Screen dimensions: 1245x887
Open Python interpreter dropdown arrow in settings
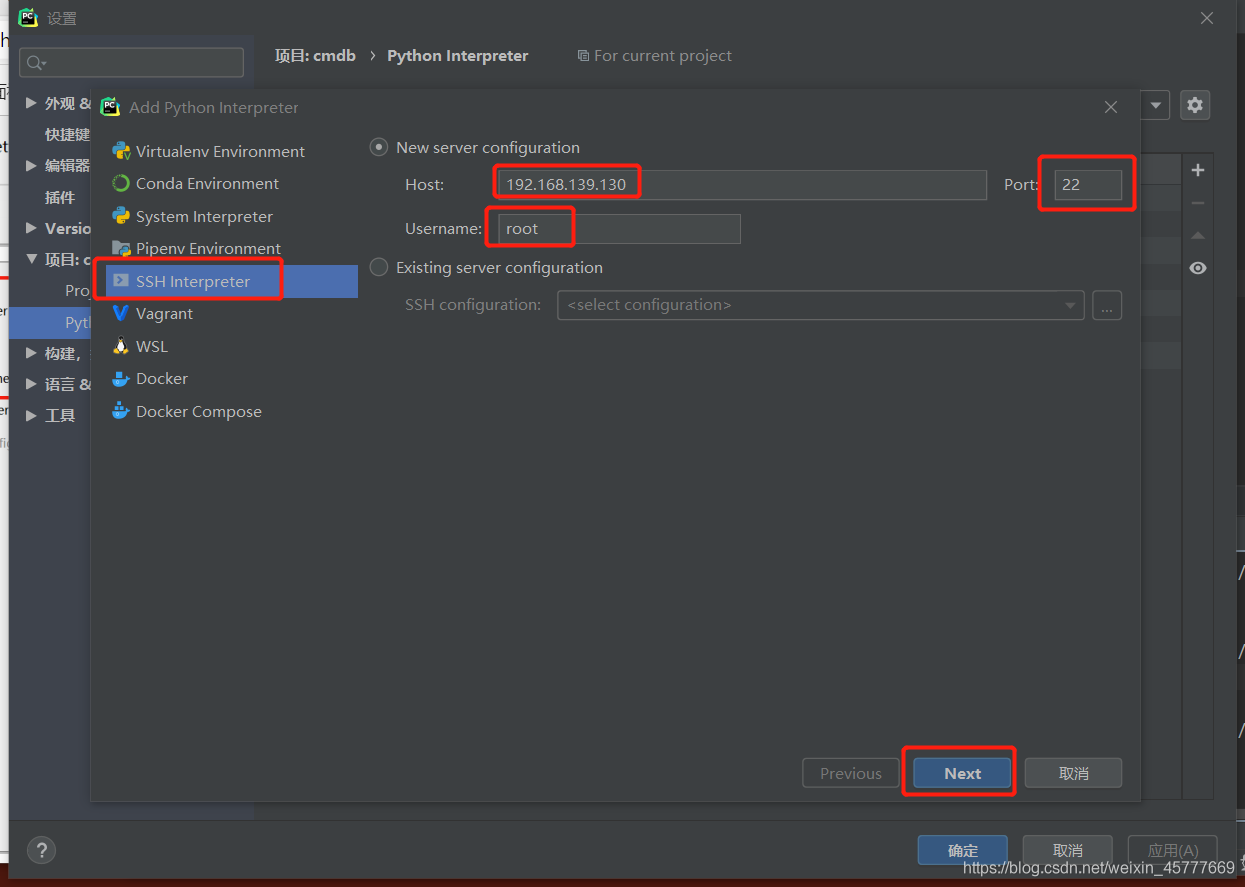1156,105
